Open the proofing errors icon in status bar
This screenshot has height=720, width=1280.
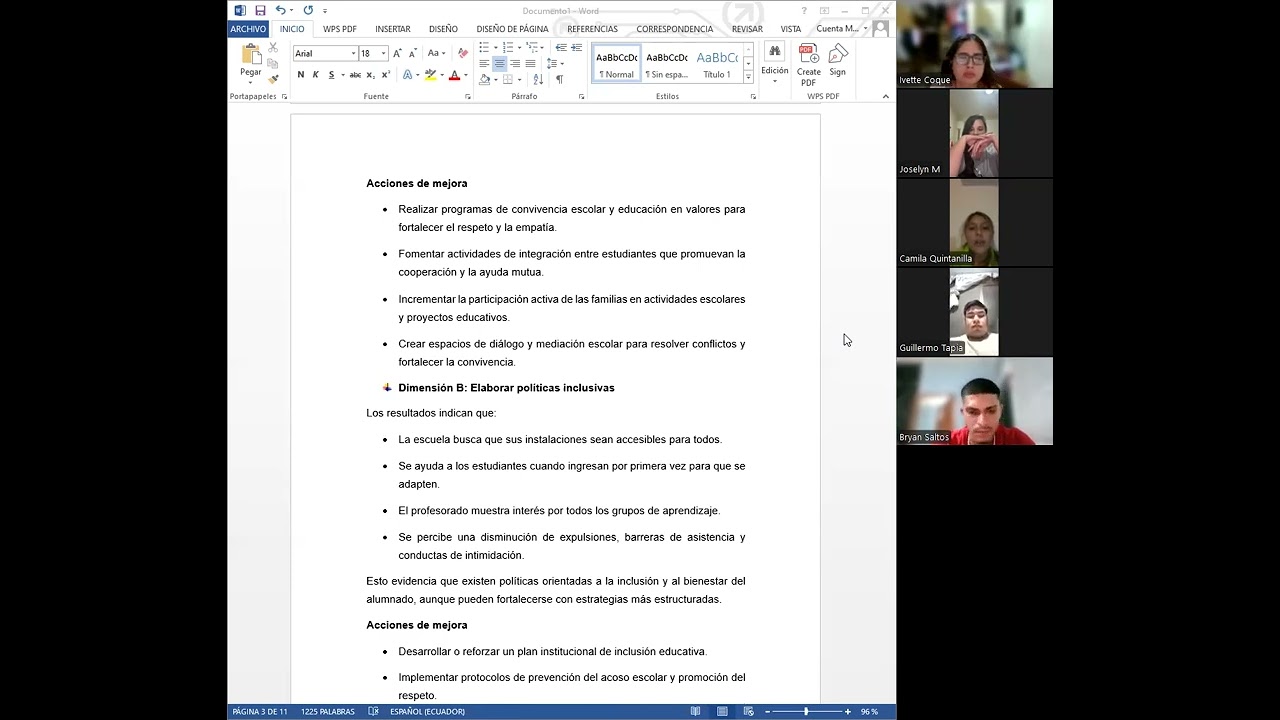point(373,712)
